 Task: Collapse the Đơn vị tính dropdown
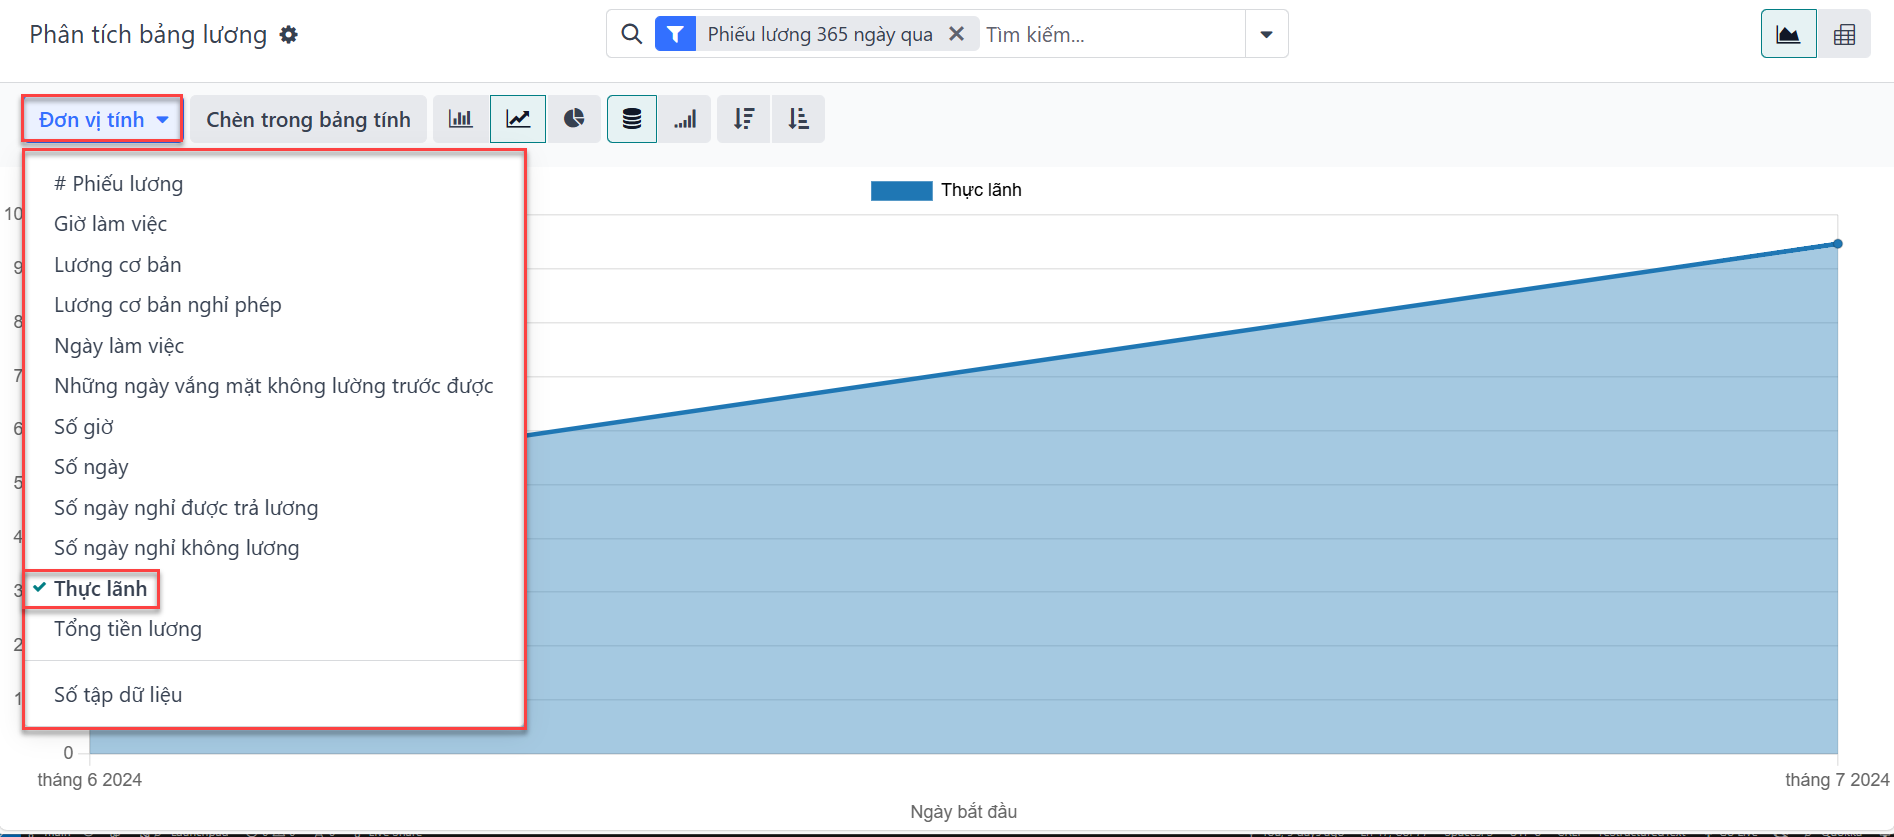102,119
